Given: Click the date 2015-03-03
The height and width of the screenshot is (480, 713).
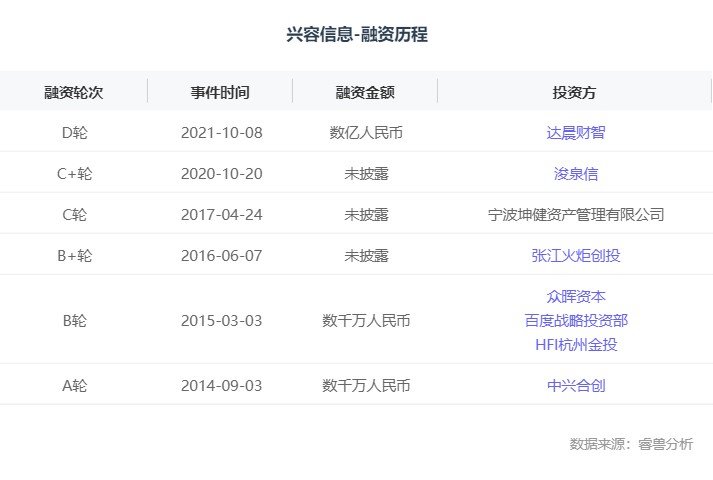Looking at the screenshot, I should pos(222,320).
